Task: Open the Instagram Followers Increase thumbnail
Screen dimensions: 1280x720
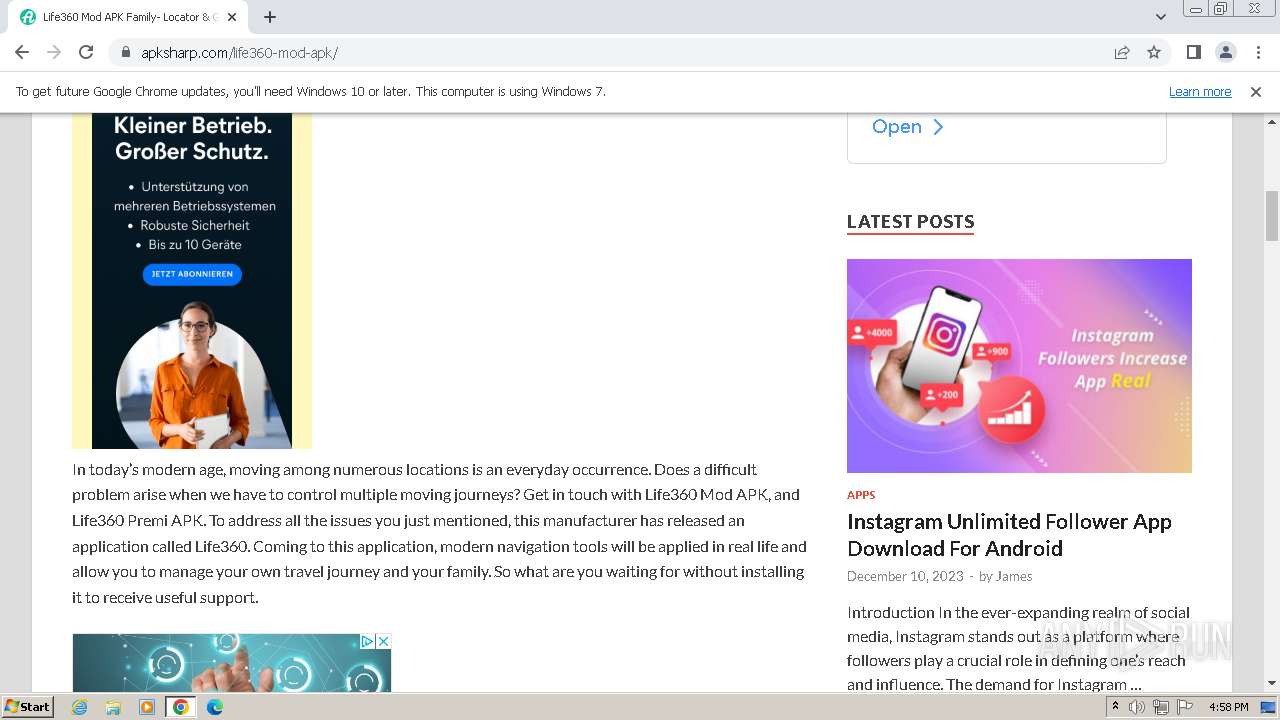Action: 1019,366
